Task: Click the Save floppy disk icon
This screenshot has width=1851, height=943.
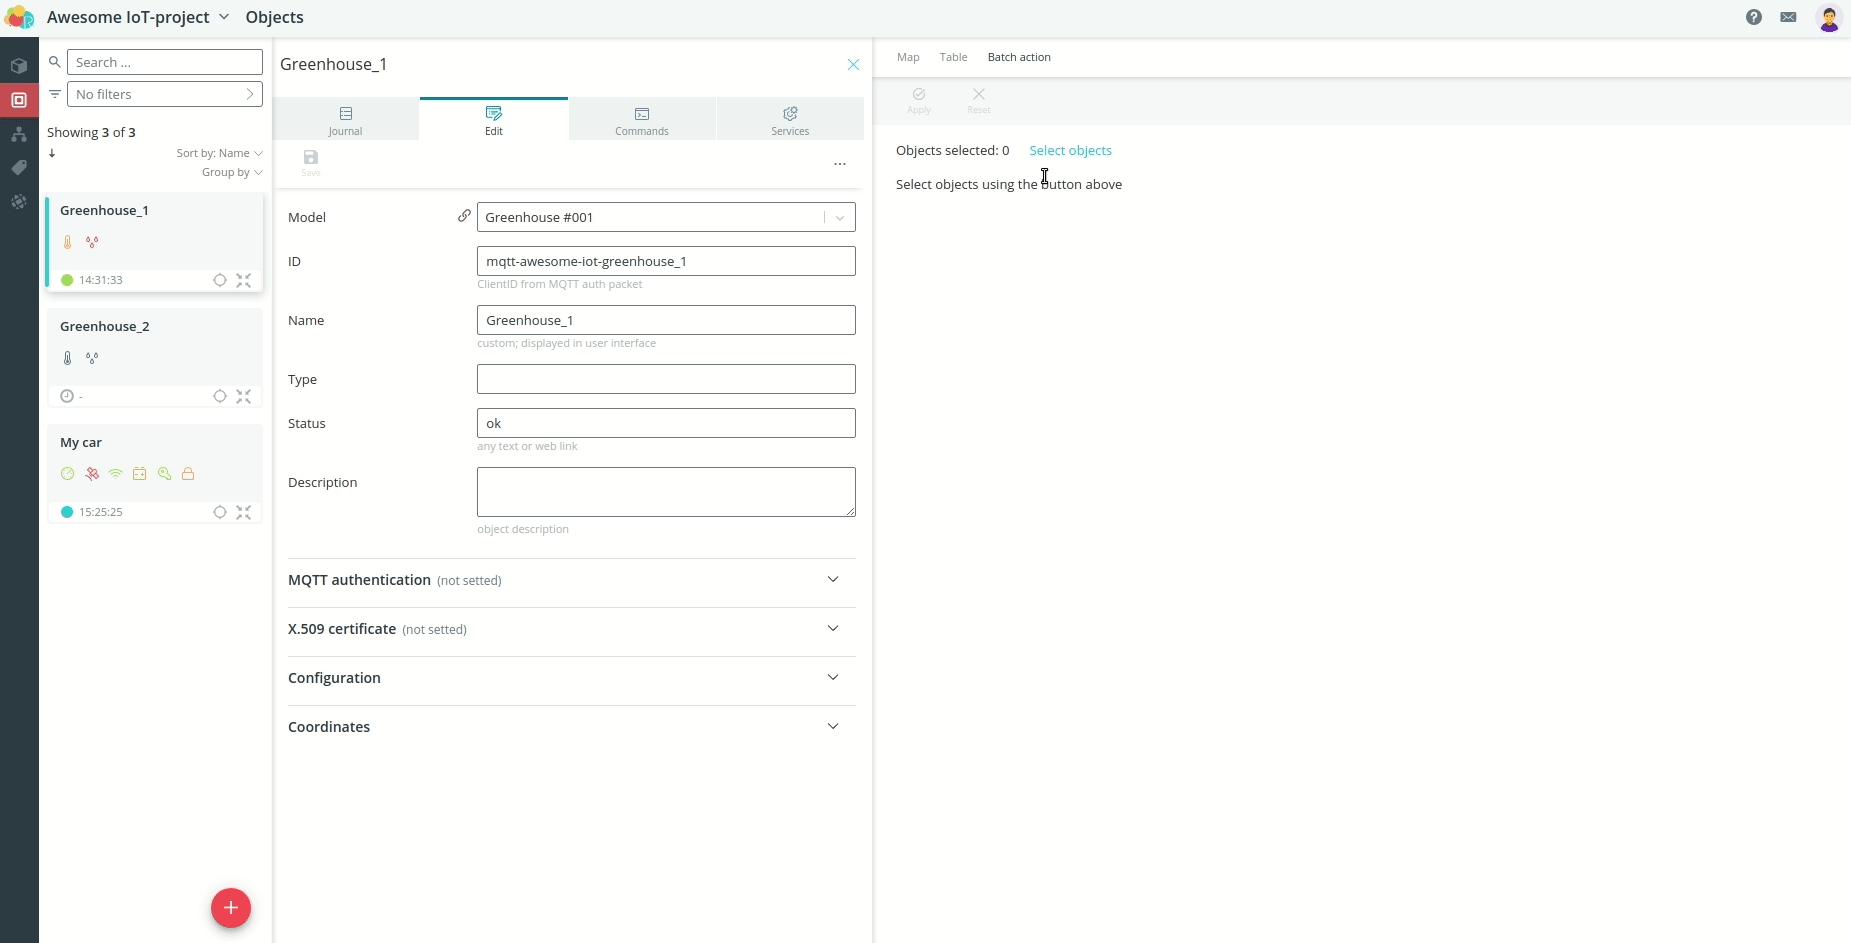Action: [x=311, y=158]
